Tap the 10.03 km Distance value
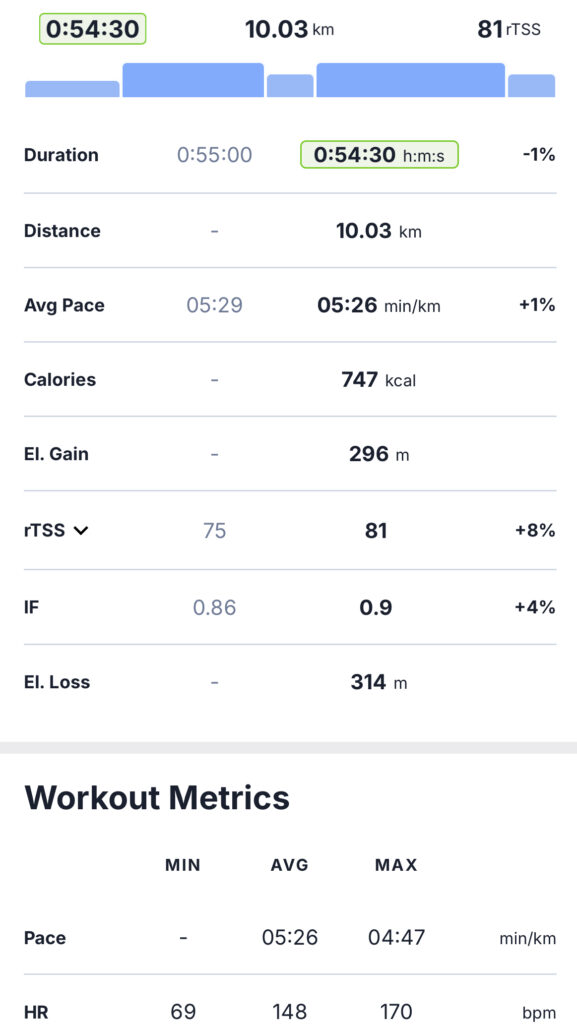Image resolution: width=577 pixels, height=1024 pixels. (x=379, y=231)
